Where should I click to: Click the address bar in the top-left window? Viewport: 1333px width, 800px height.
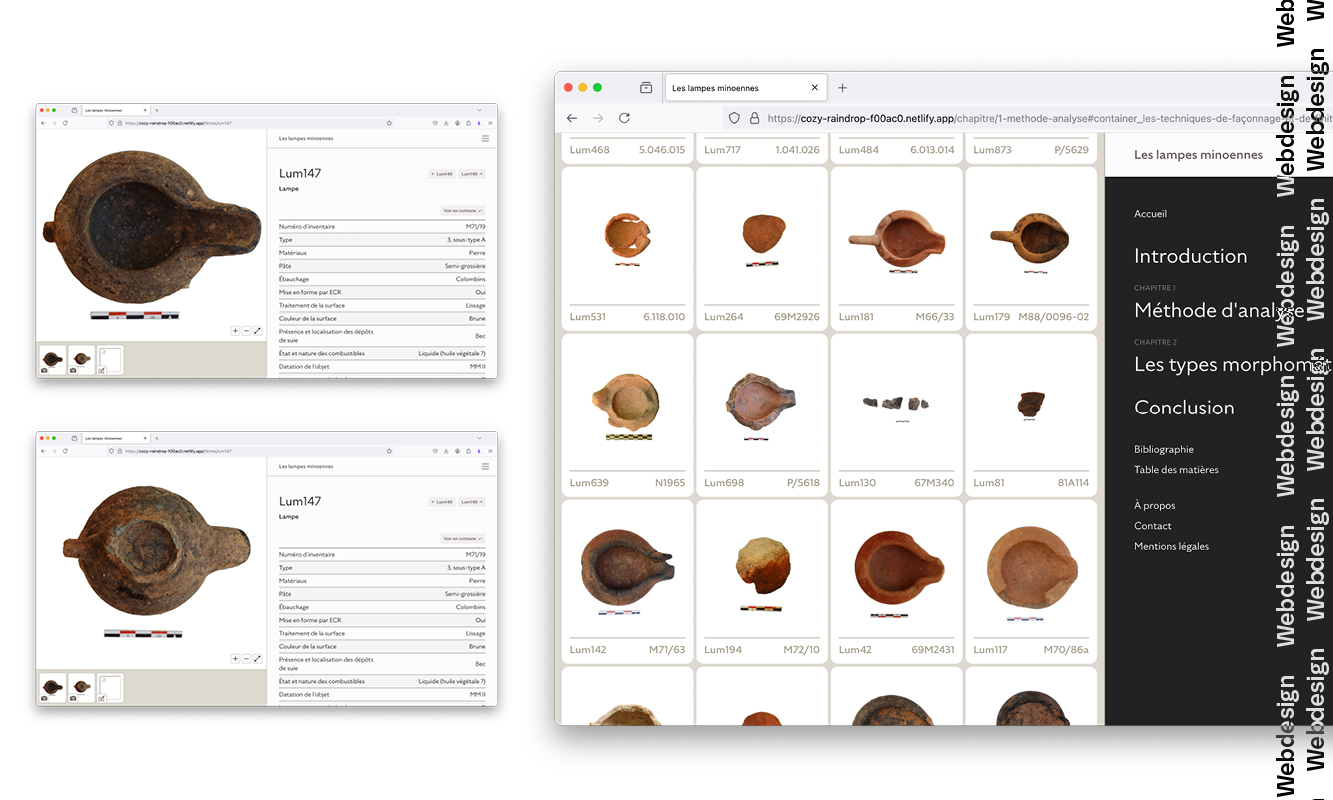tap(250, 123)
